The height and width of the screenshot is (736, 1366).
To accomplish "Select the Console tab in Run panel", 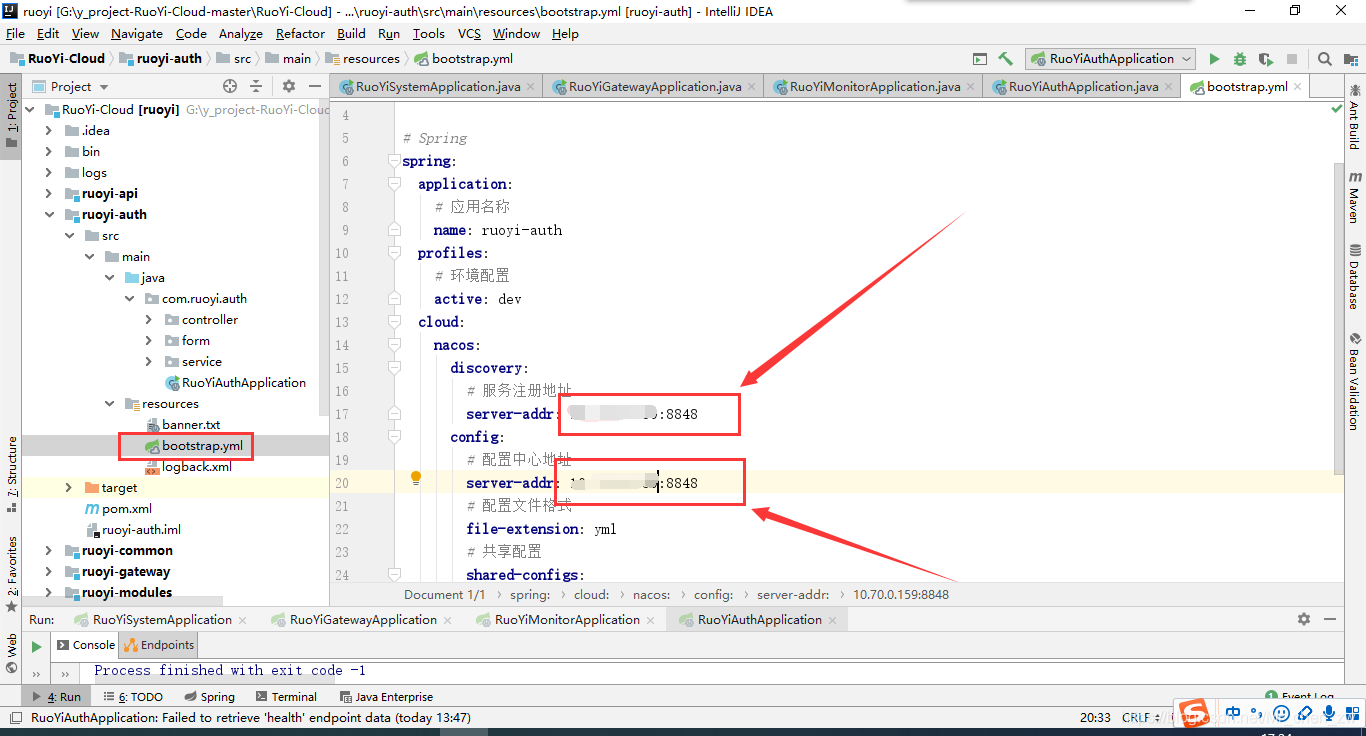I will pyautogui.click(x=85, y=645).
